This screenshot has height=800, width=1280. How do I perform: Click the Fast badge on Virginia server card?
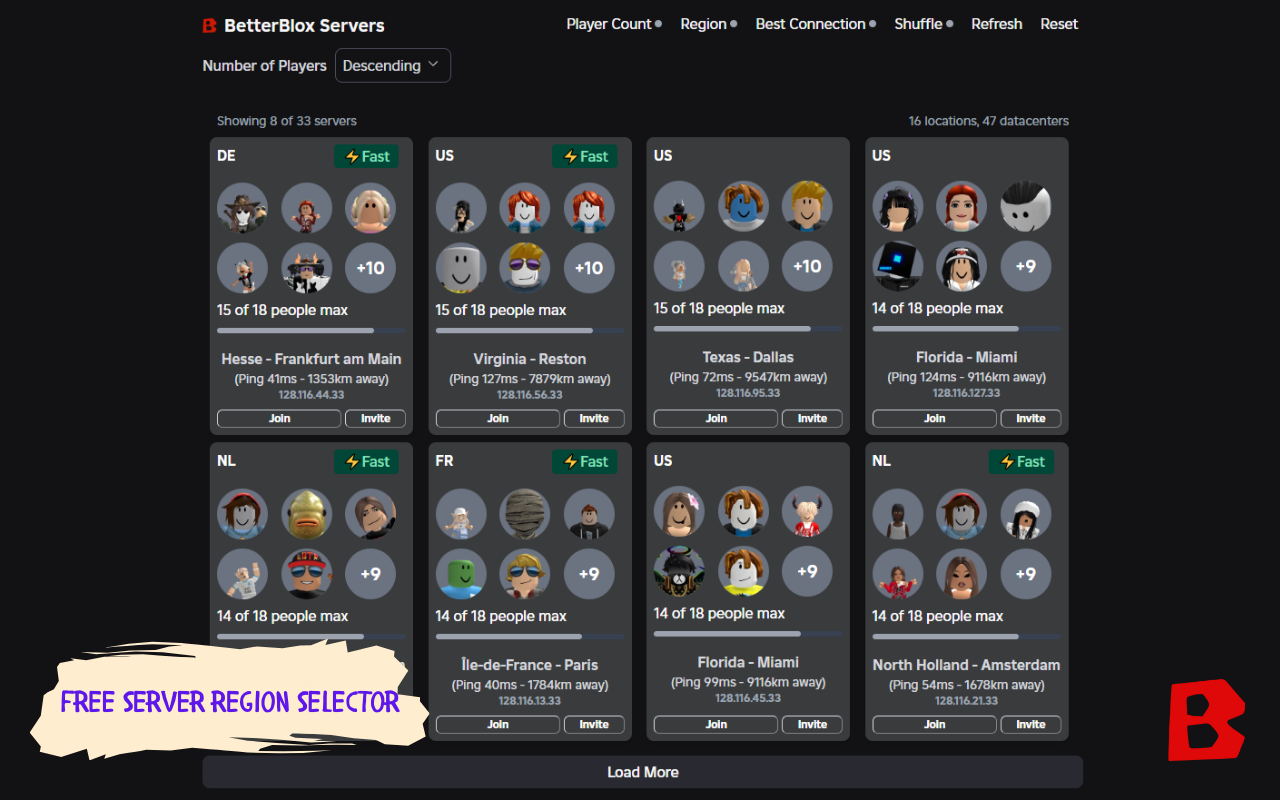tap(585, 156)
